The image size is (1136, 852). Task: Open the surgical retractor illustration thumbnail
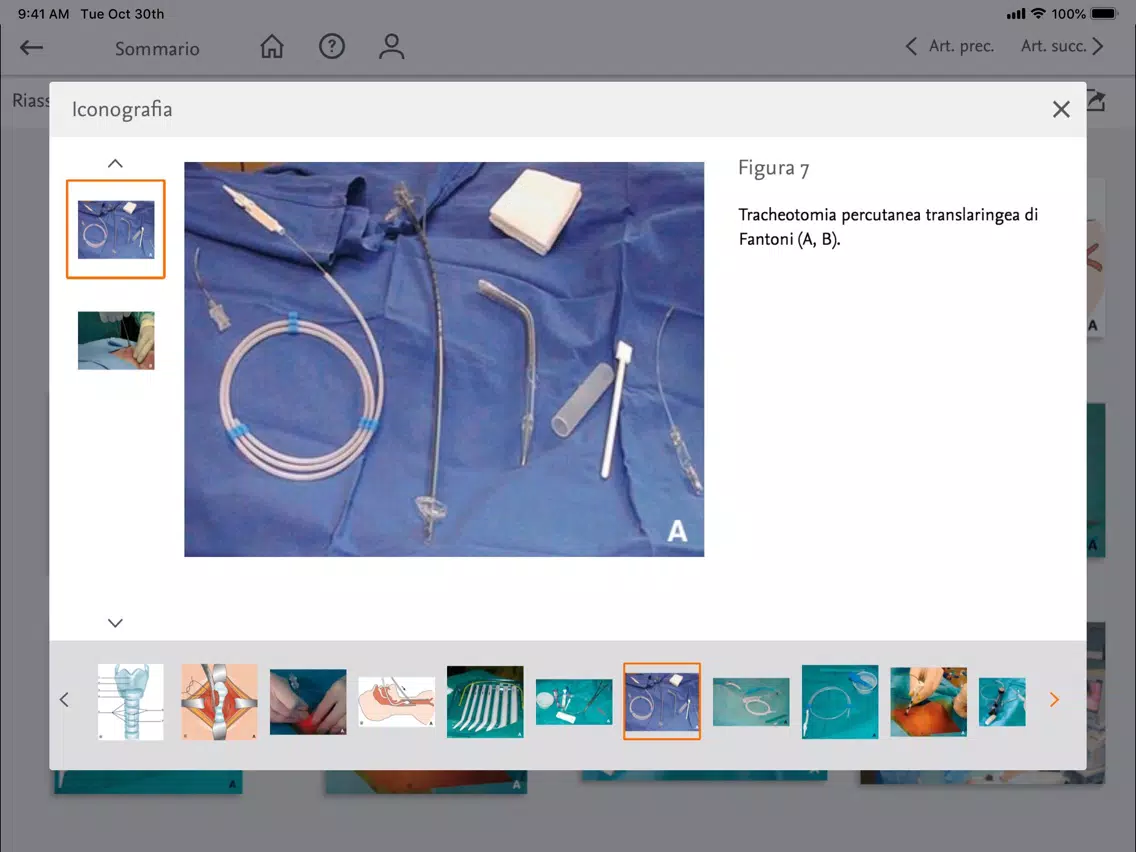click(220, 701)
